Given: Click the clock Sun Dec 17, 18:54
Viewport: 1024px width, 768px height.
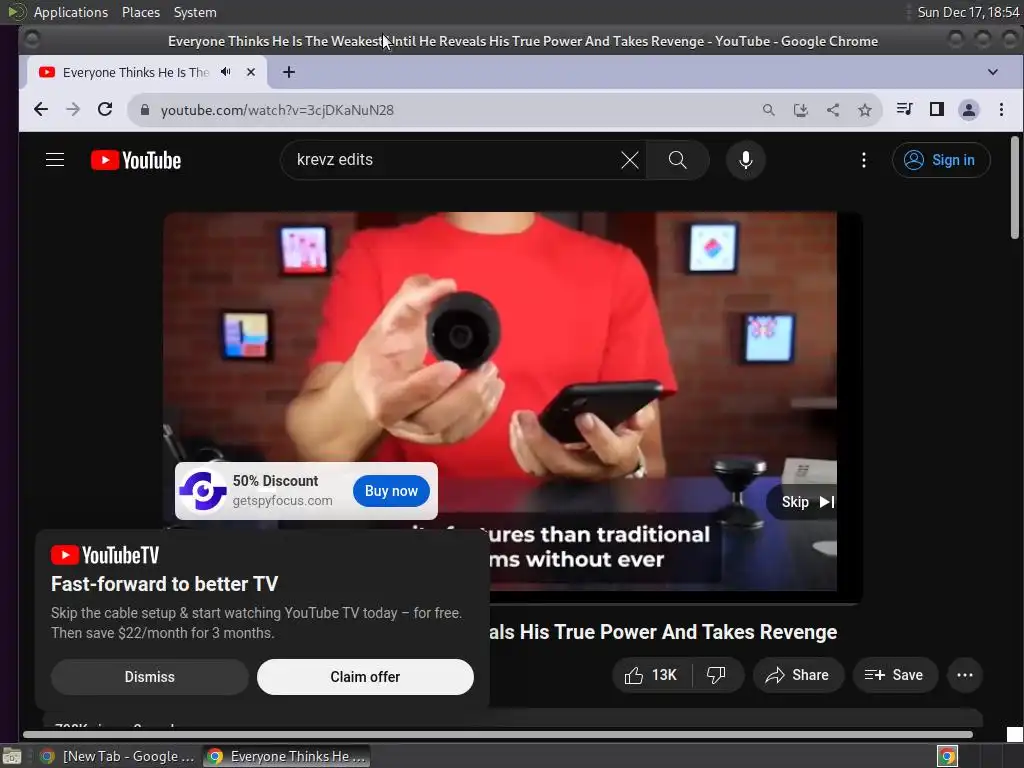Looking at the screenshot, I should click(968, 12).
